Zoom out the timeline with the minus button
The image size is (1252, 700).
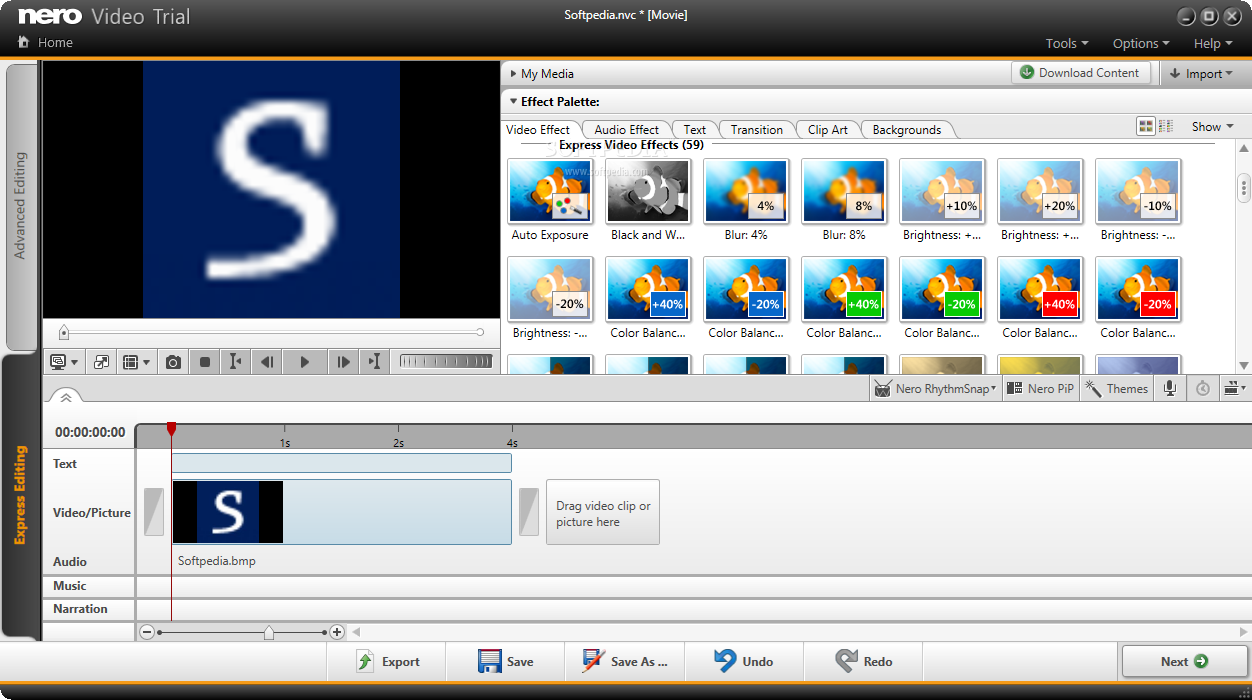pos(148,632)
